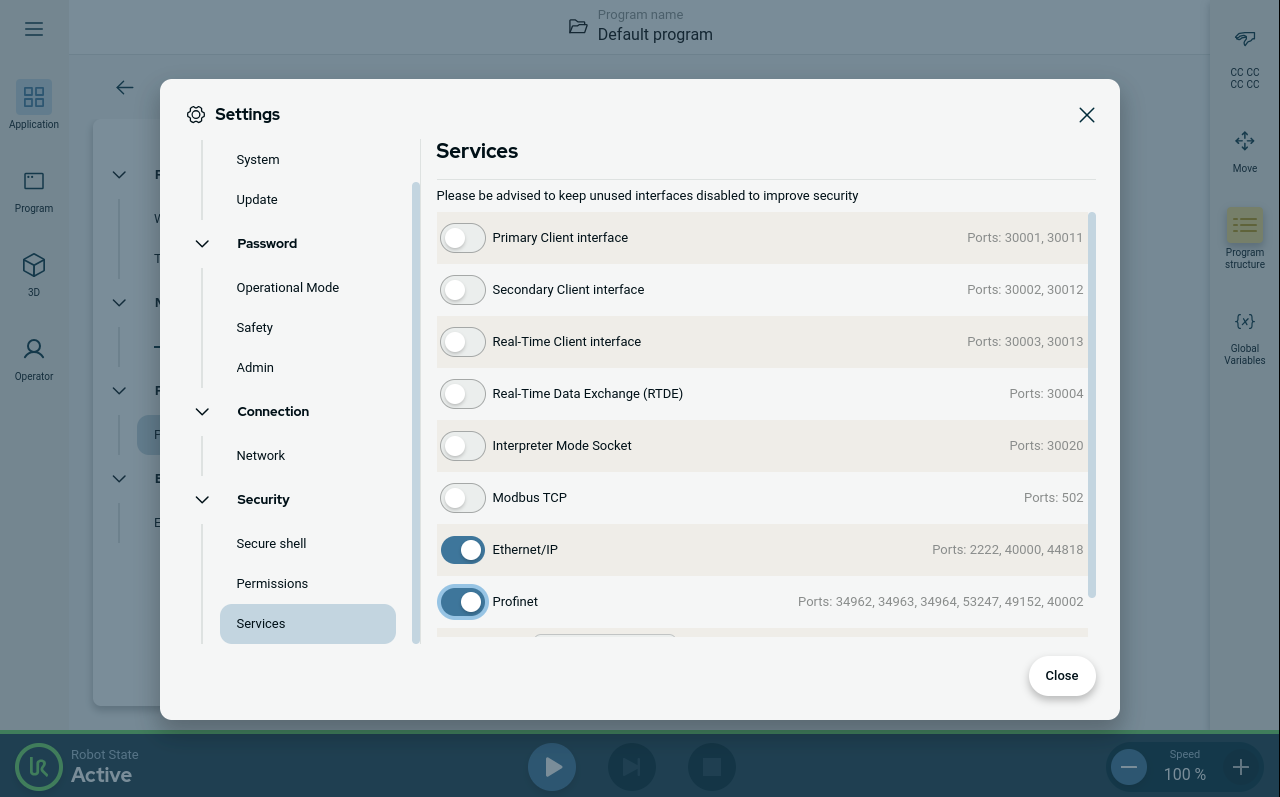This screenshot has height=797, width=1280.
Task: Enable the Primary Client interface toggle
Action: click(463, 238)
